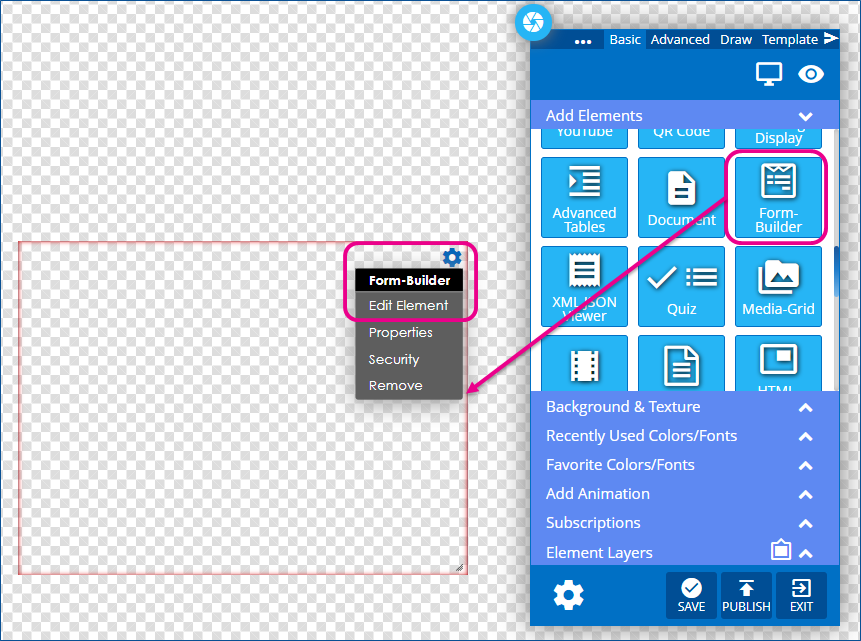Insert a Document element
Image resolution: width=861 pixels, height=641 pixels.
681,198
